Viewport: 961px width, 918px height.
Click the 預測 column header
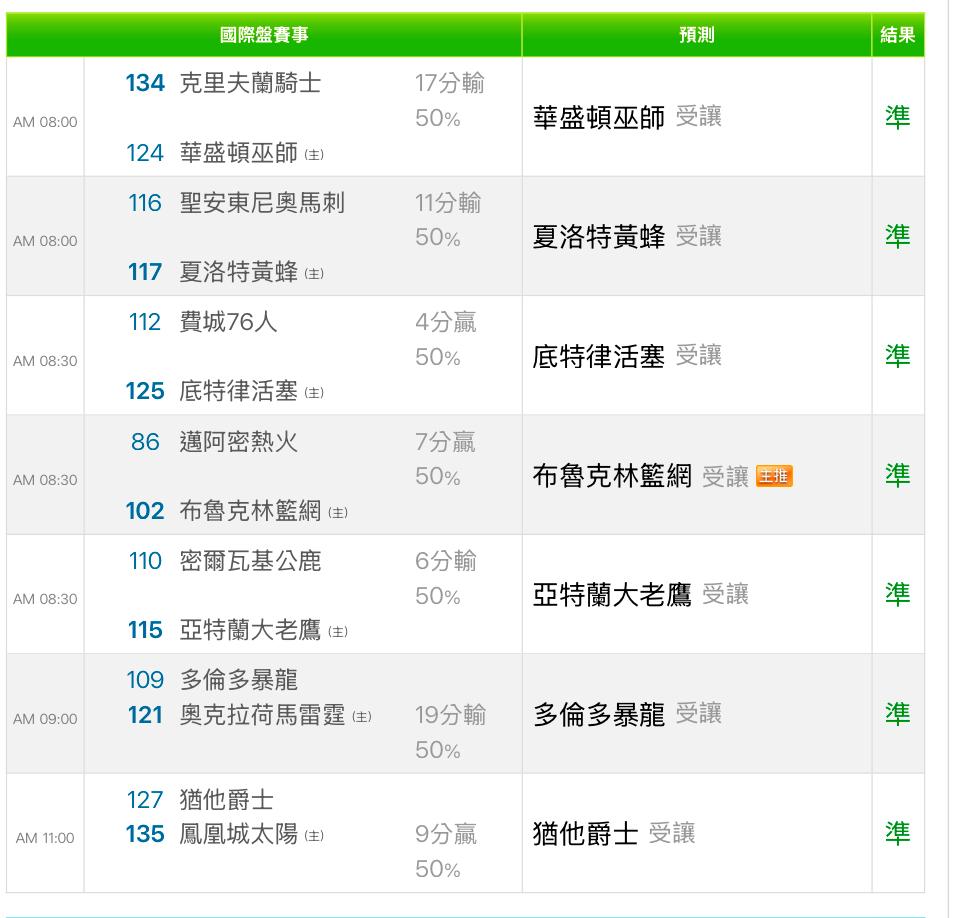697,35
